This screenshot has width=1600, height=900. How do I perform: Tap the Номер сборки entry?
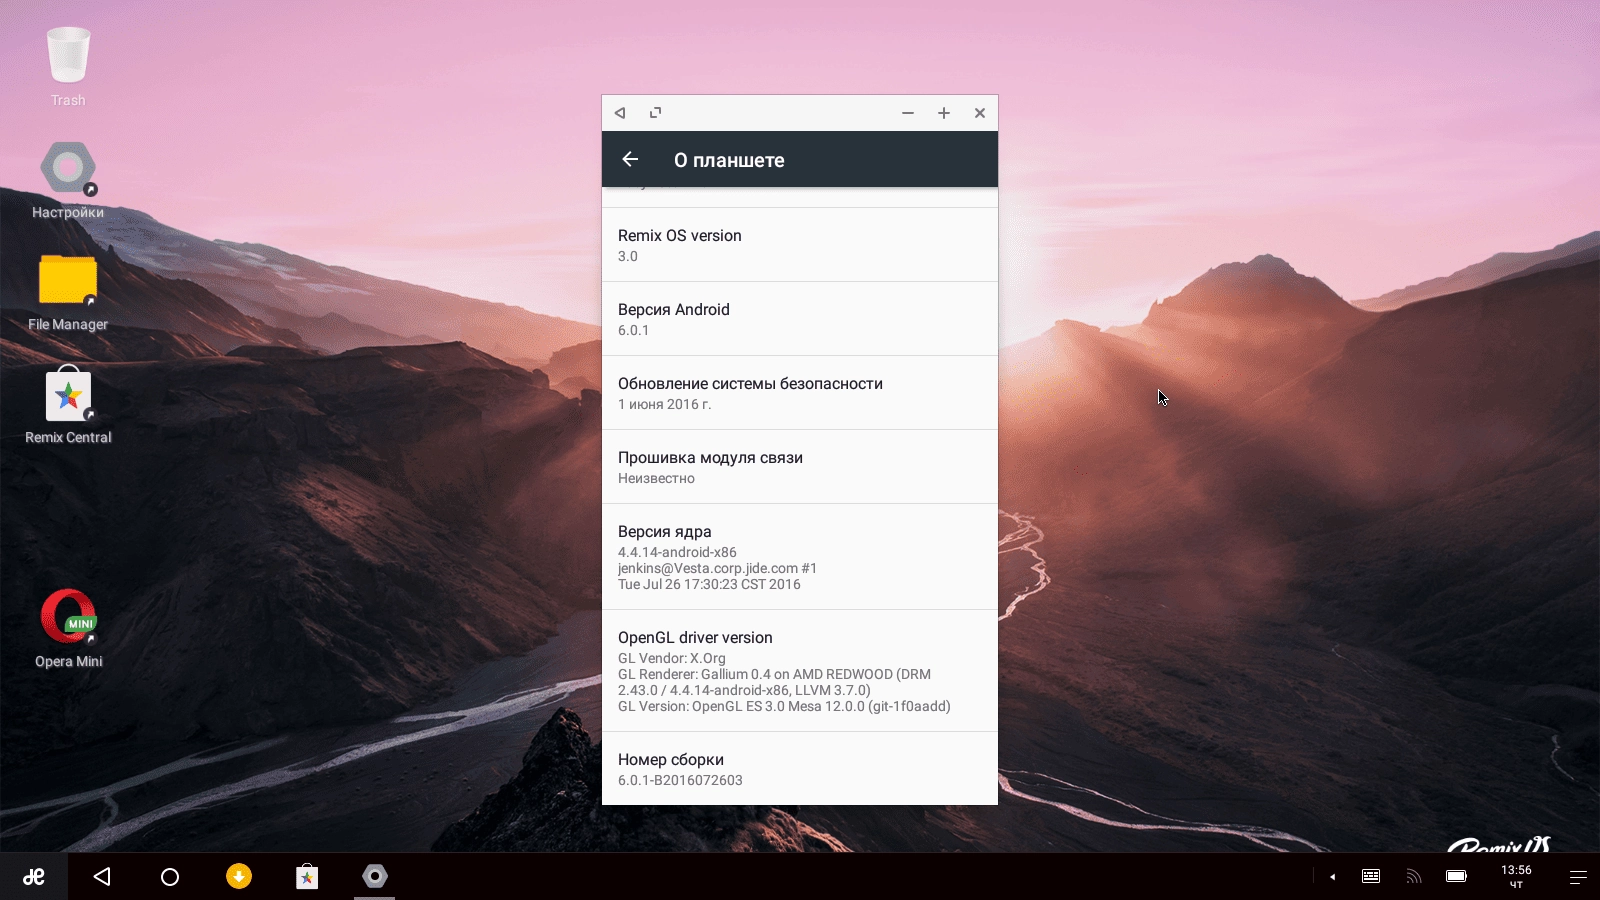pyautogui.click(x=800, y=768)
